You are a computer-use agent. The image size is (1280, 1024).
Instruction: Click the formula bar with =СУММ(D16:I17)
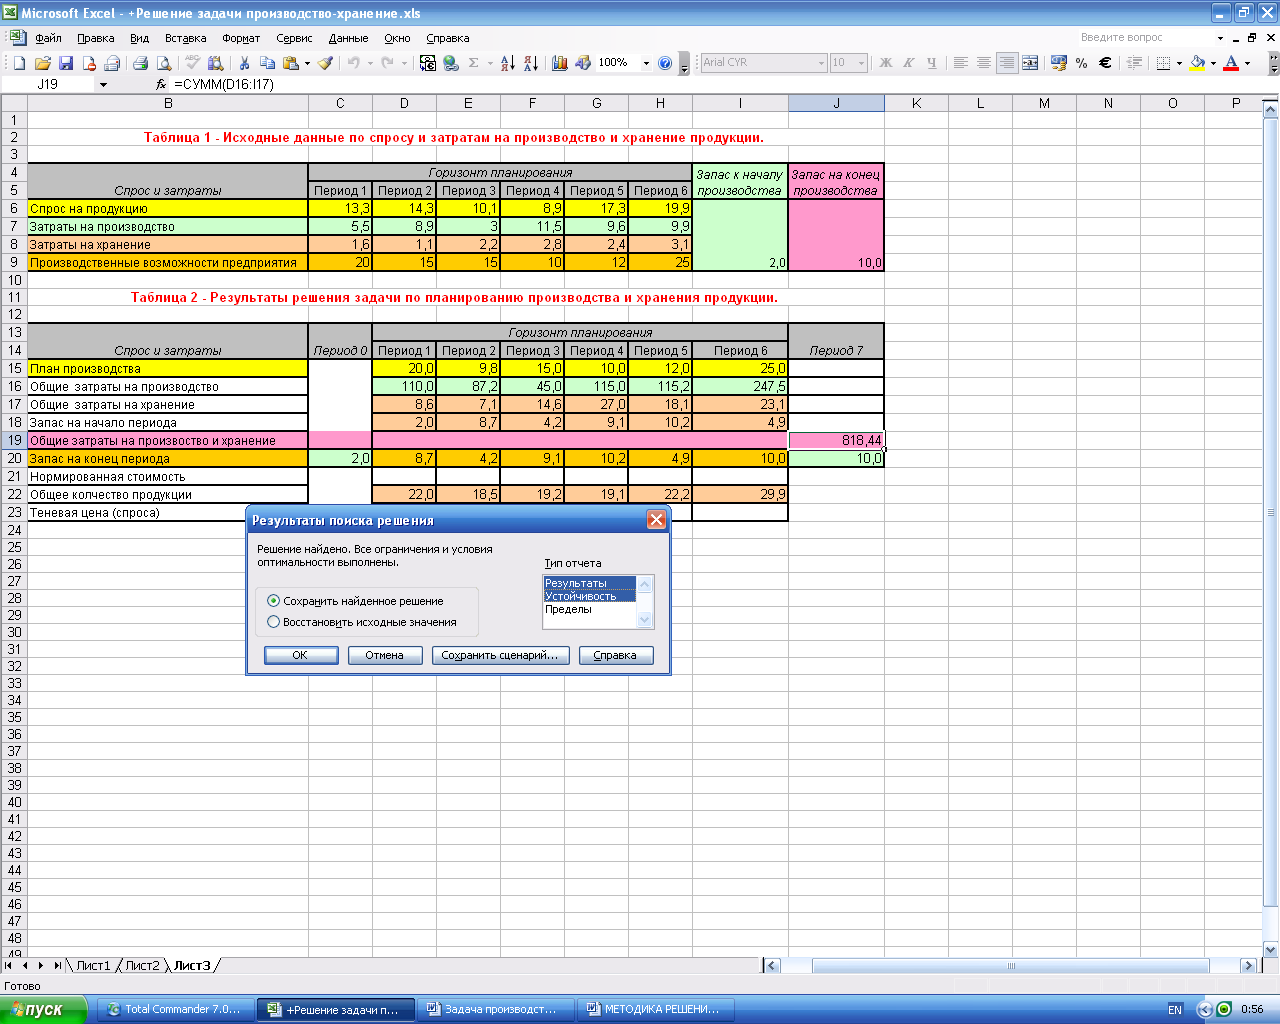720,85
